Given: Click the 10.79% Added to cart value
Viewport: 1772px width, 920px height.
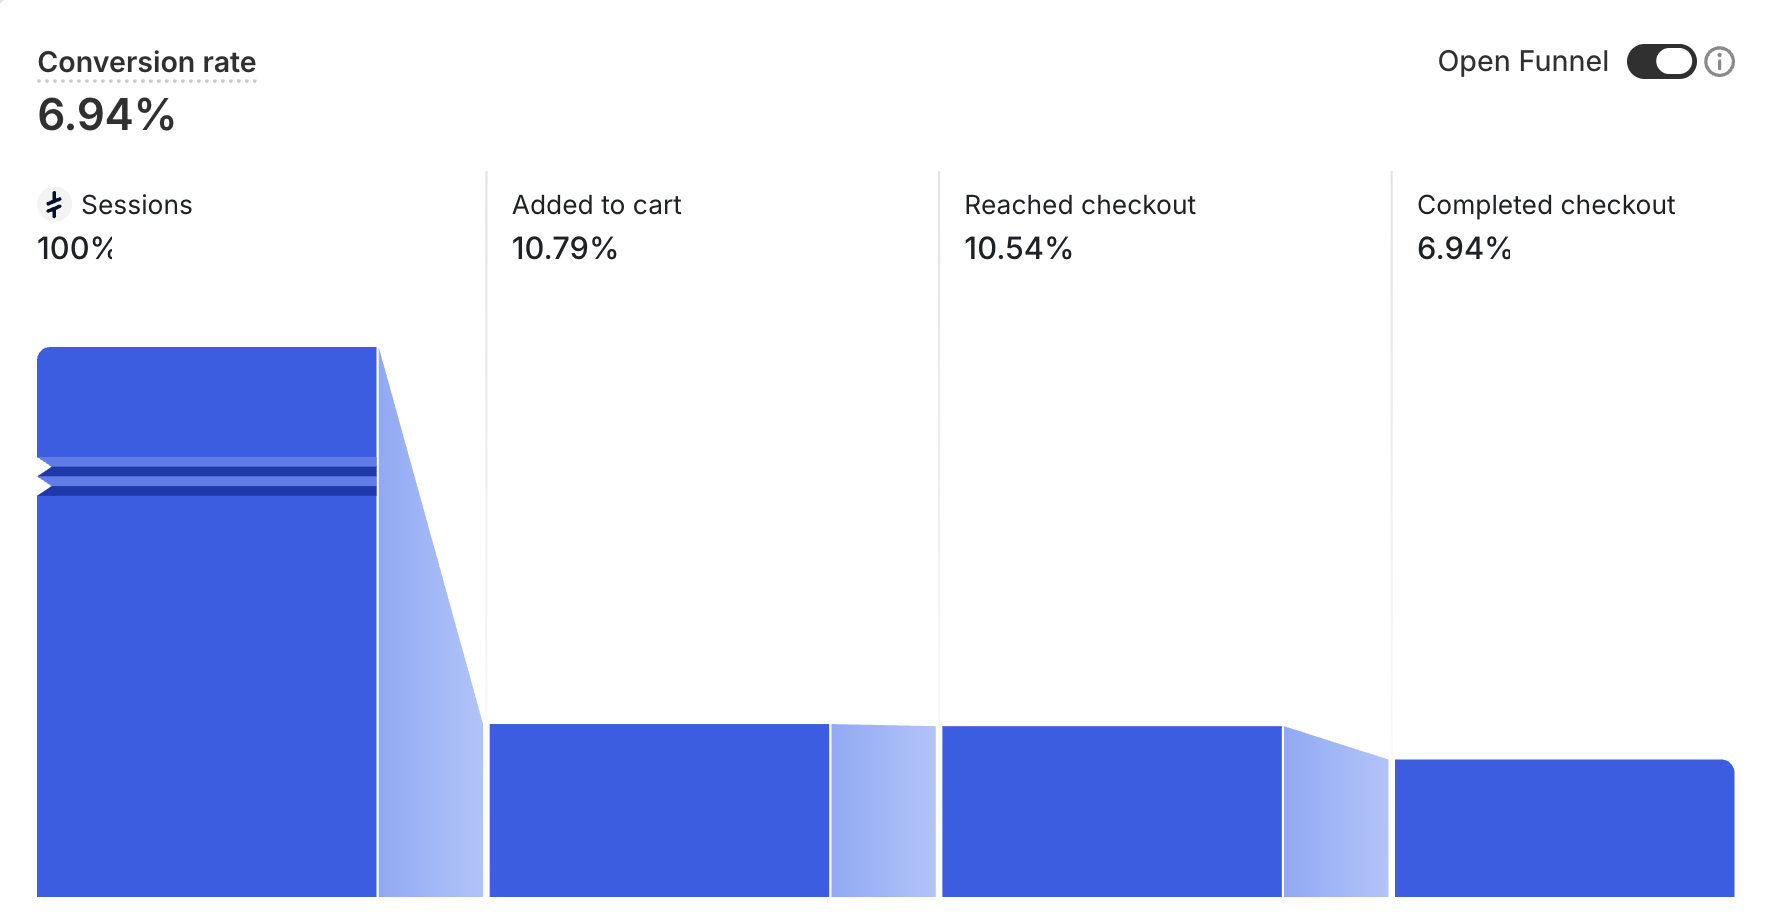Looking at the screenshot, I should click(x=565, y=248).
